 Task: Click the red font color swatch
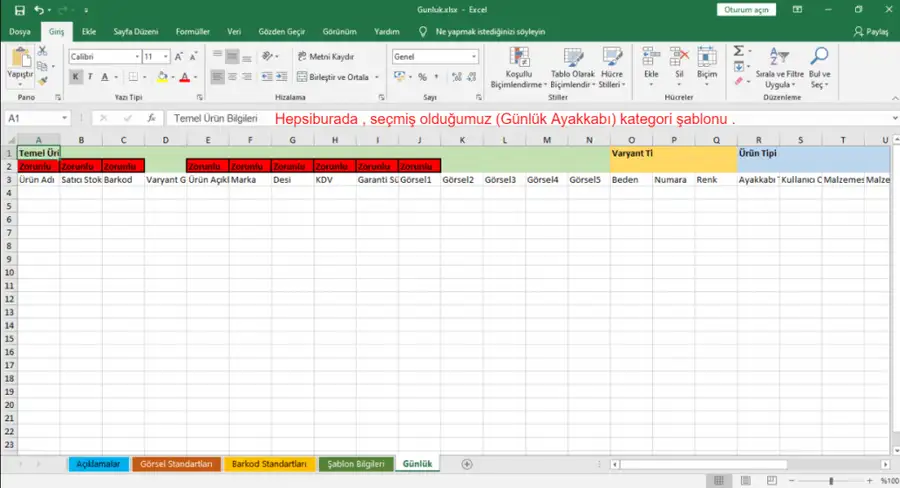click(x=185, y=78)
